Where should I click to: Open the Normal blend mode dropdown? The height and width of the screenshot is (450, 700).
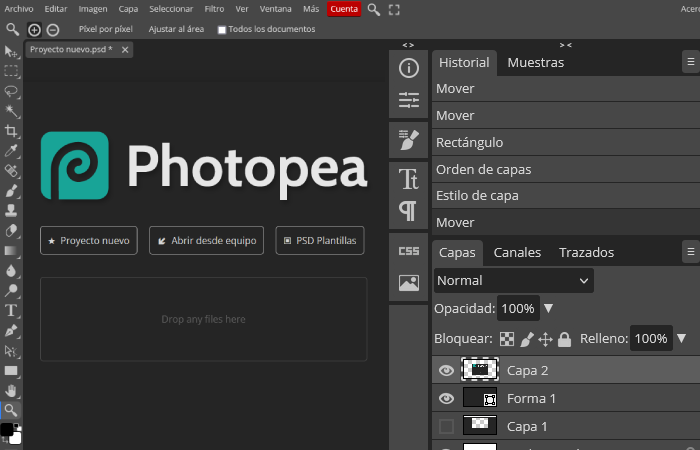(513, 280)
